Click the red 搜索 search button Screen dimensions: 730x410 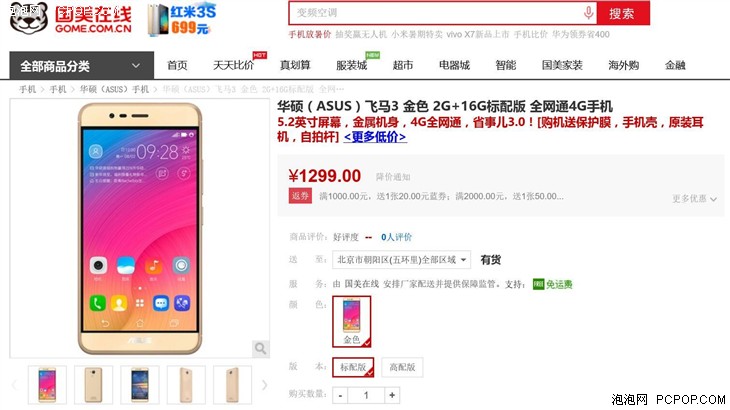tap(623, 13)
